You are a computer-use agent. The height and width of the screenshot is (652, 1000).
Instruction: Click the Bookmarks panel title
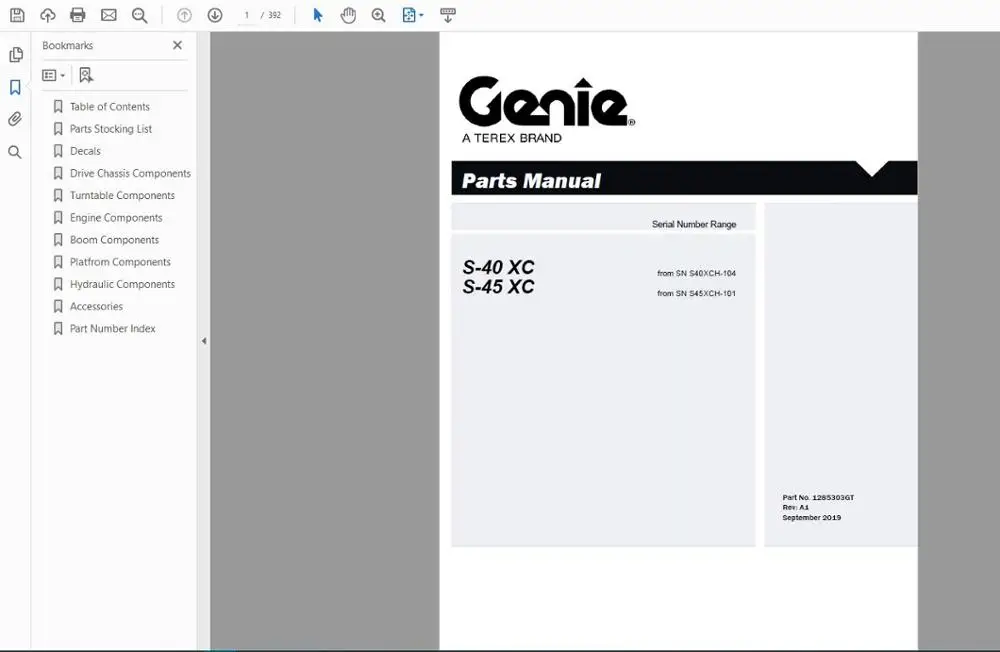(x=68, y=45)
